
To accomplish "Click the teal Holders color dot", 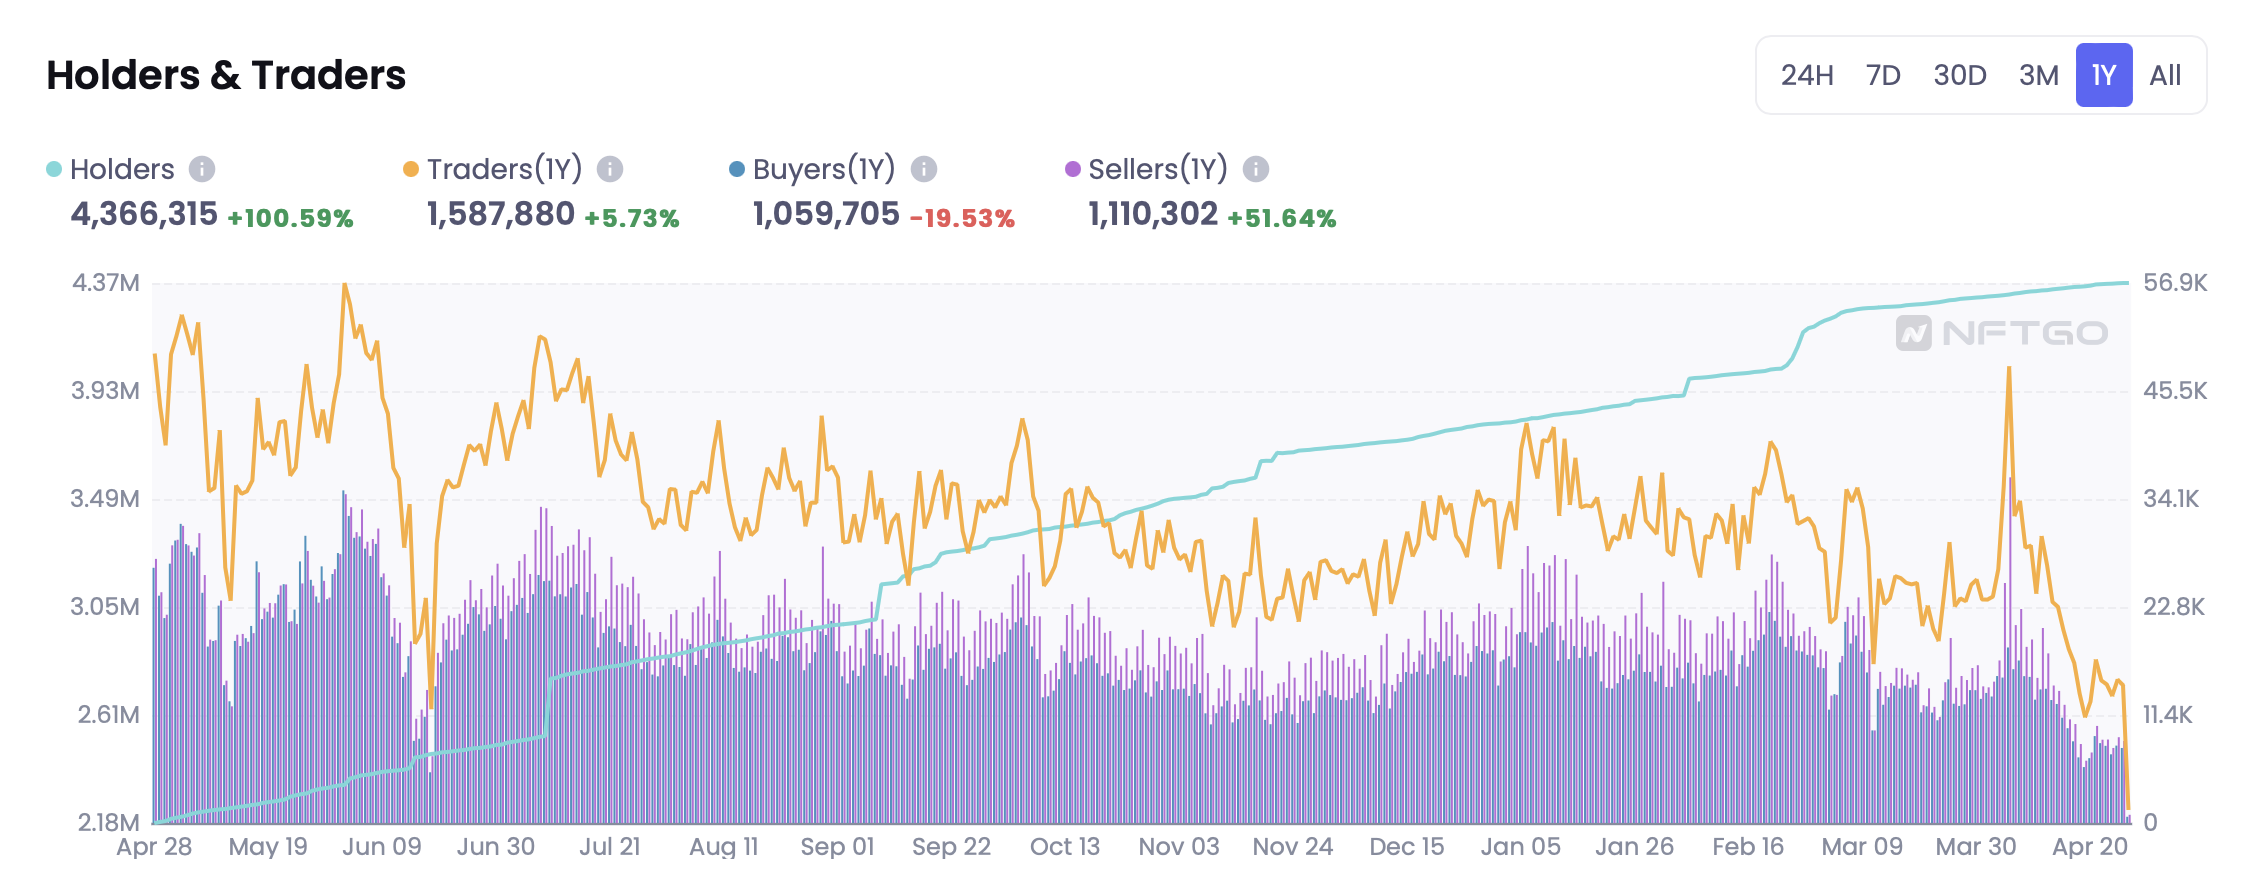I will [54, 169].
